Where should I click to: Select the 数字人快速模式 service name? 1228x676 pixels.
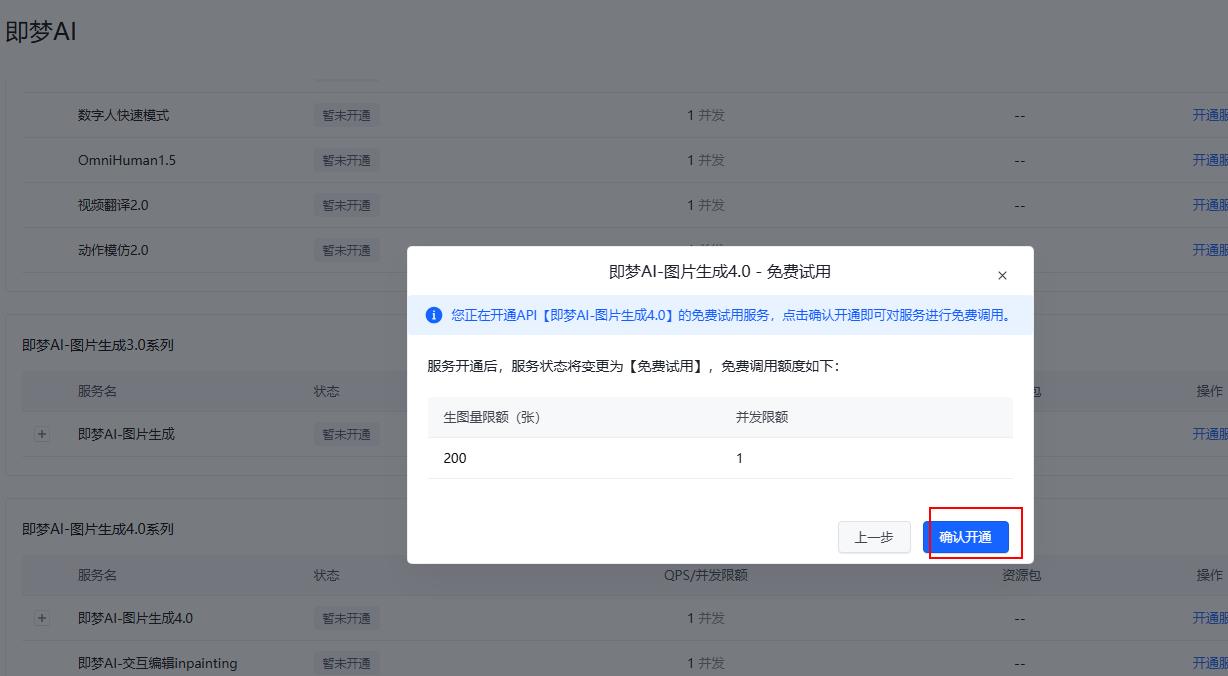point(124,115)
